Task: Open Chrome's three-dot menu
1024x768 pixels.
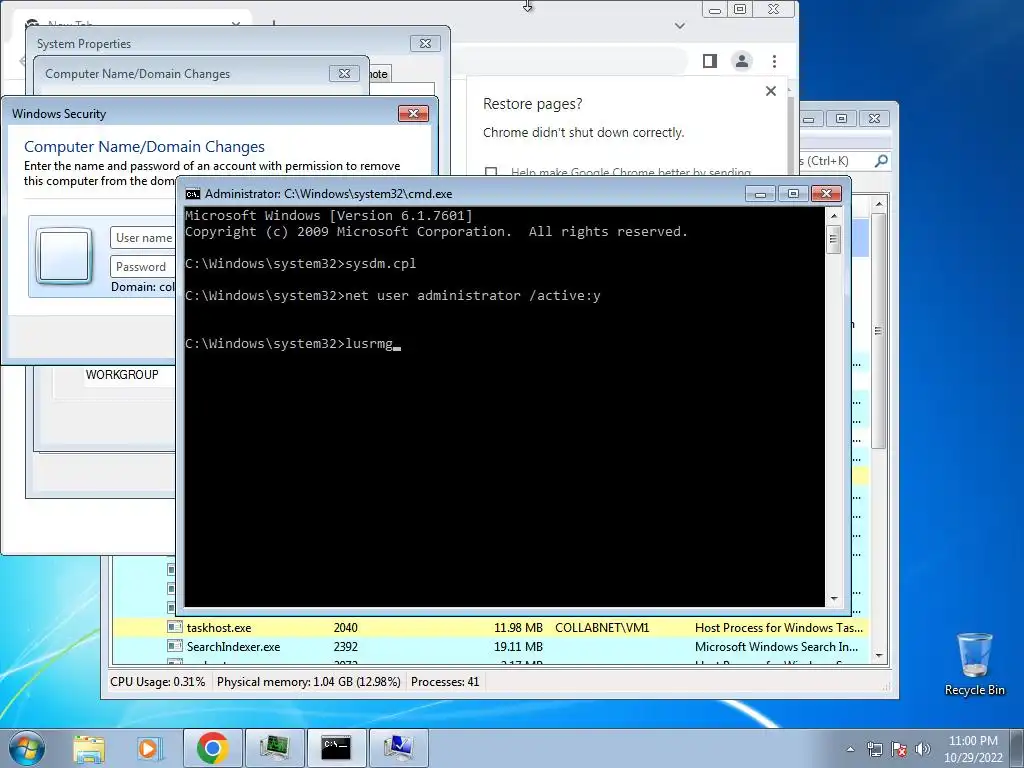Action: click(x=774, y=61)
